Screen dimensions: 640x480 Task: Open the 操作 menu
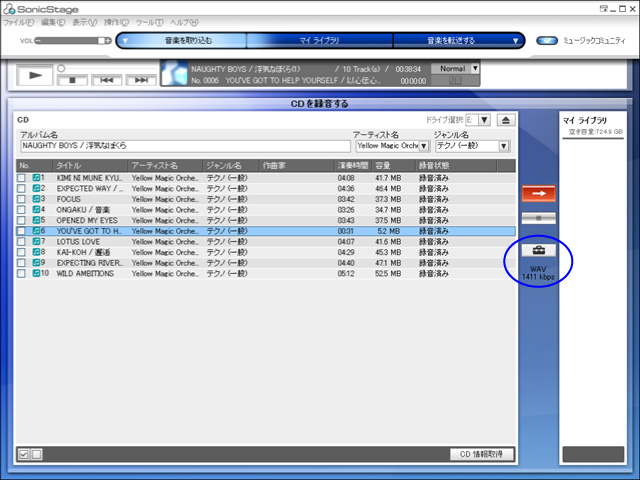pos(116,22)
